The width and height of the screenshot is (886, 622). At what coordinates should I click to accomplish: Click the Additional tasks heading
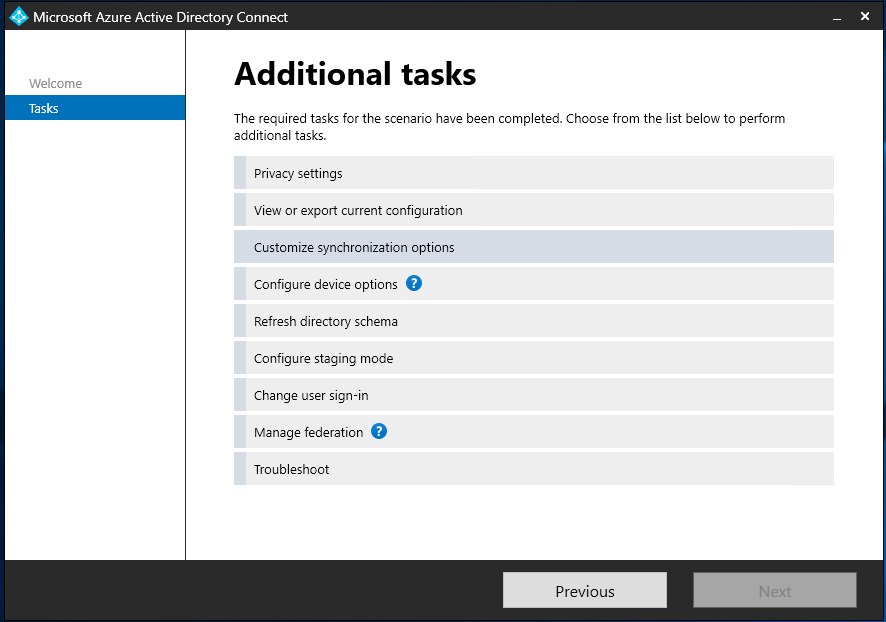355,74
